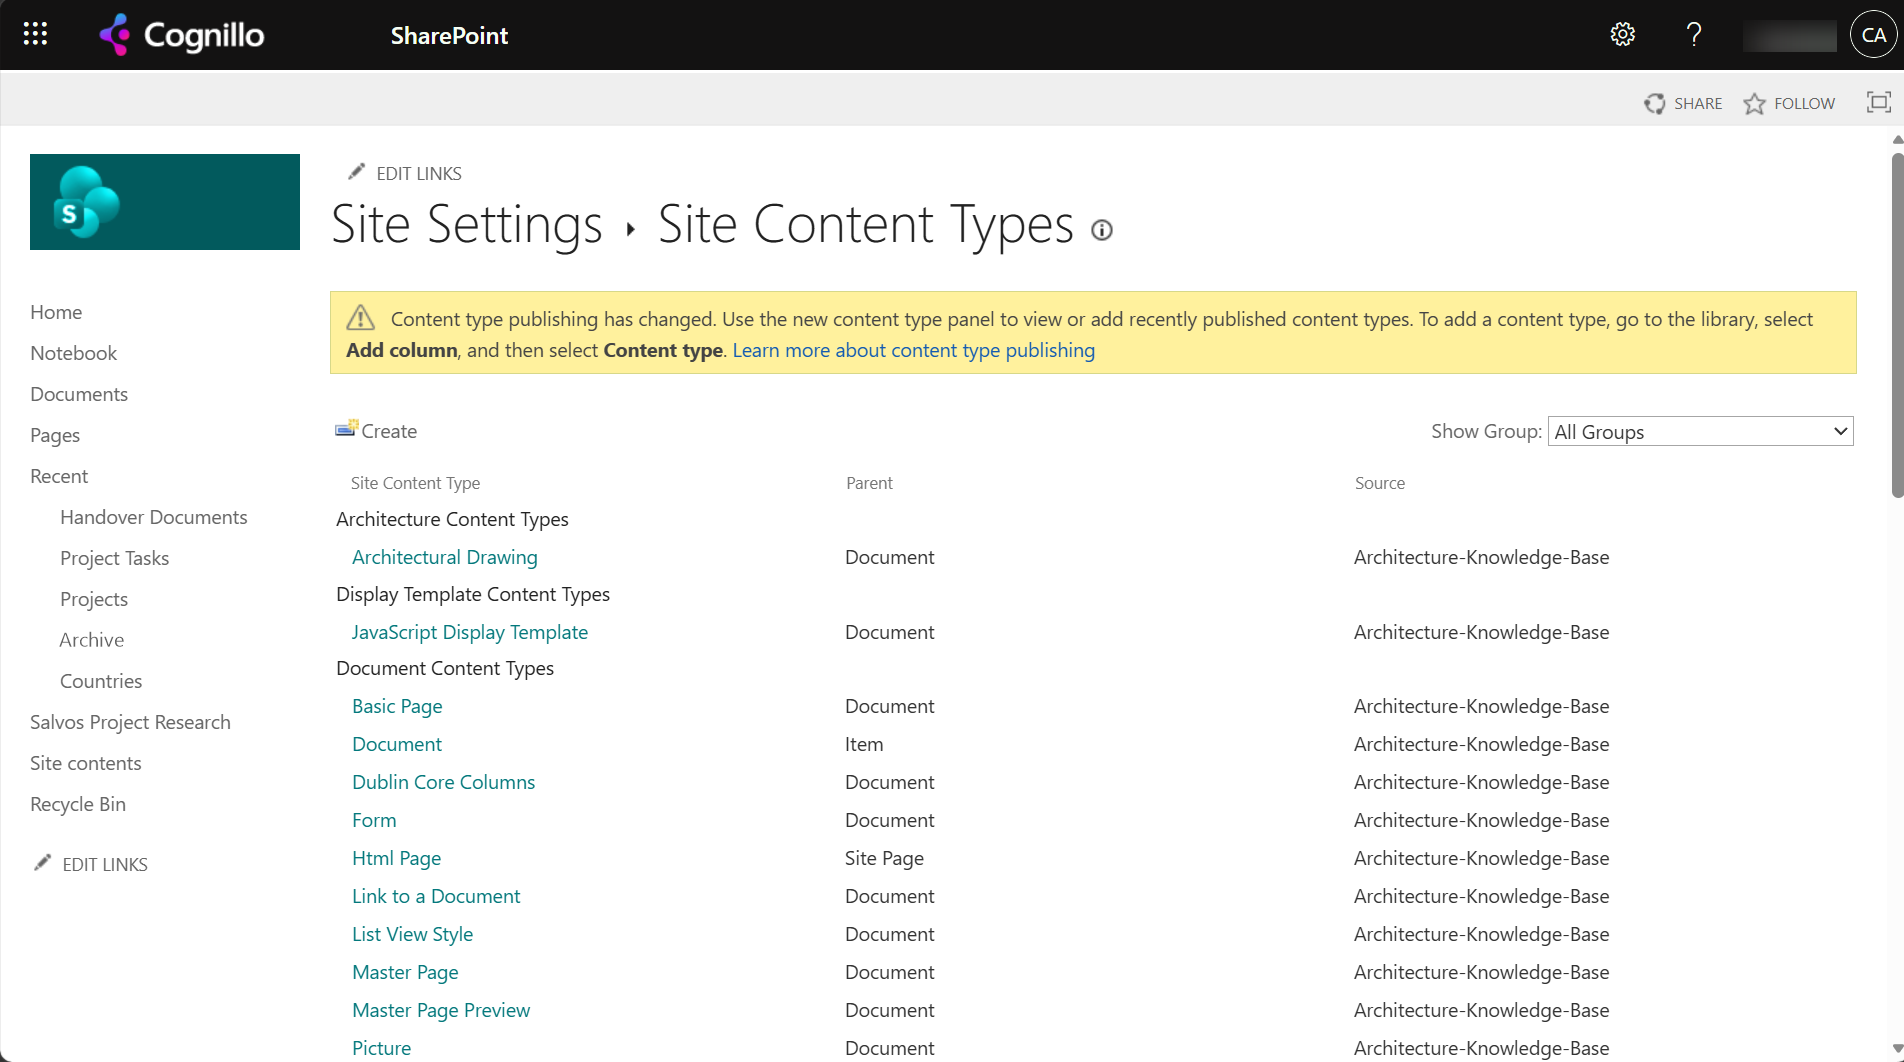Open the Architectural Drawing content type

pos(445,557)
